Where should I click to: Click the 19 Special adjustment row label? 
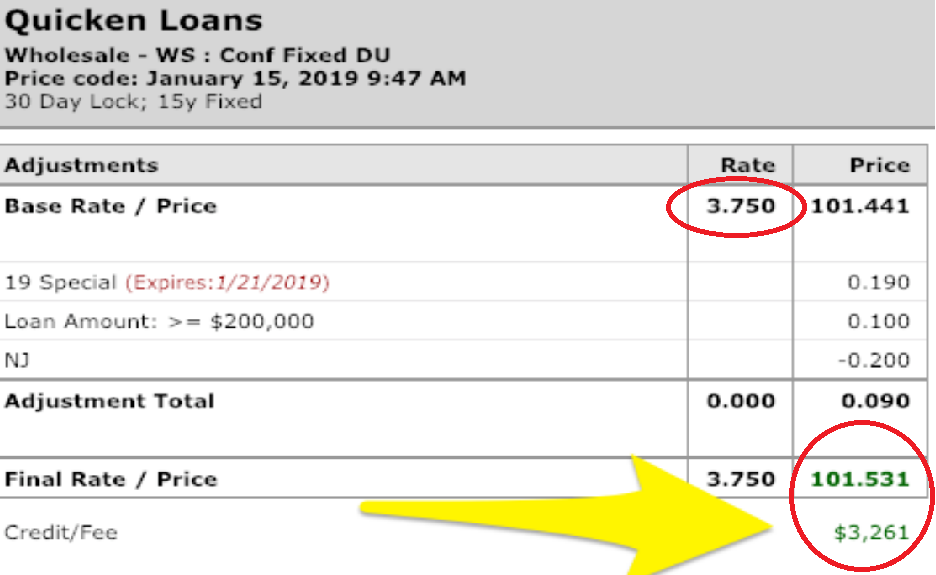click(61, 283)
